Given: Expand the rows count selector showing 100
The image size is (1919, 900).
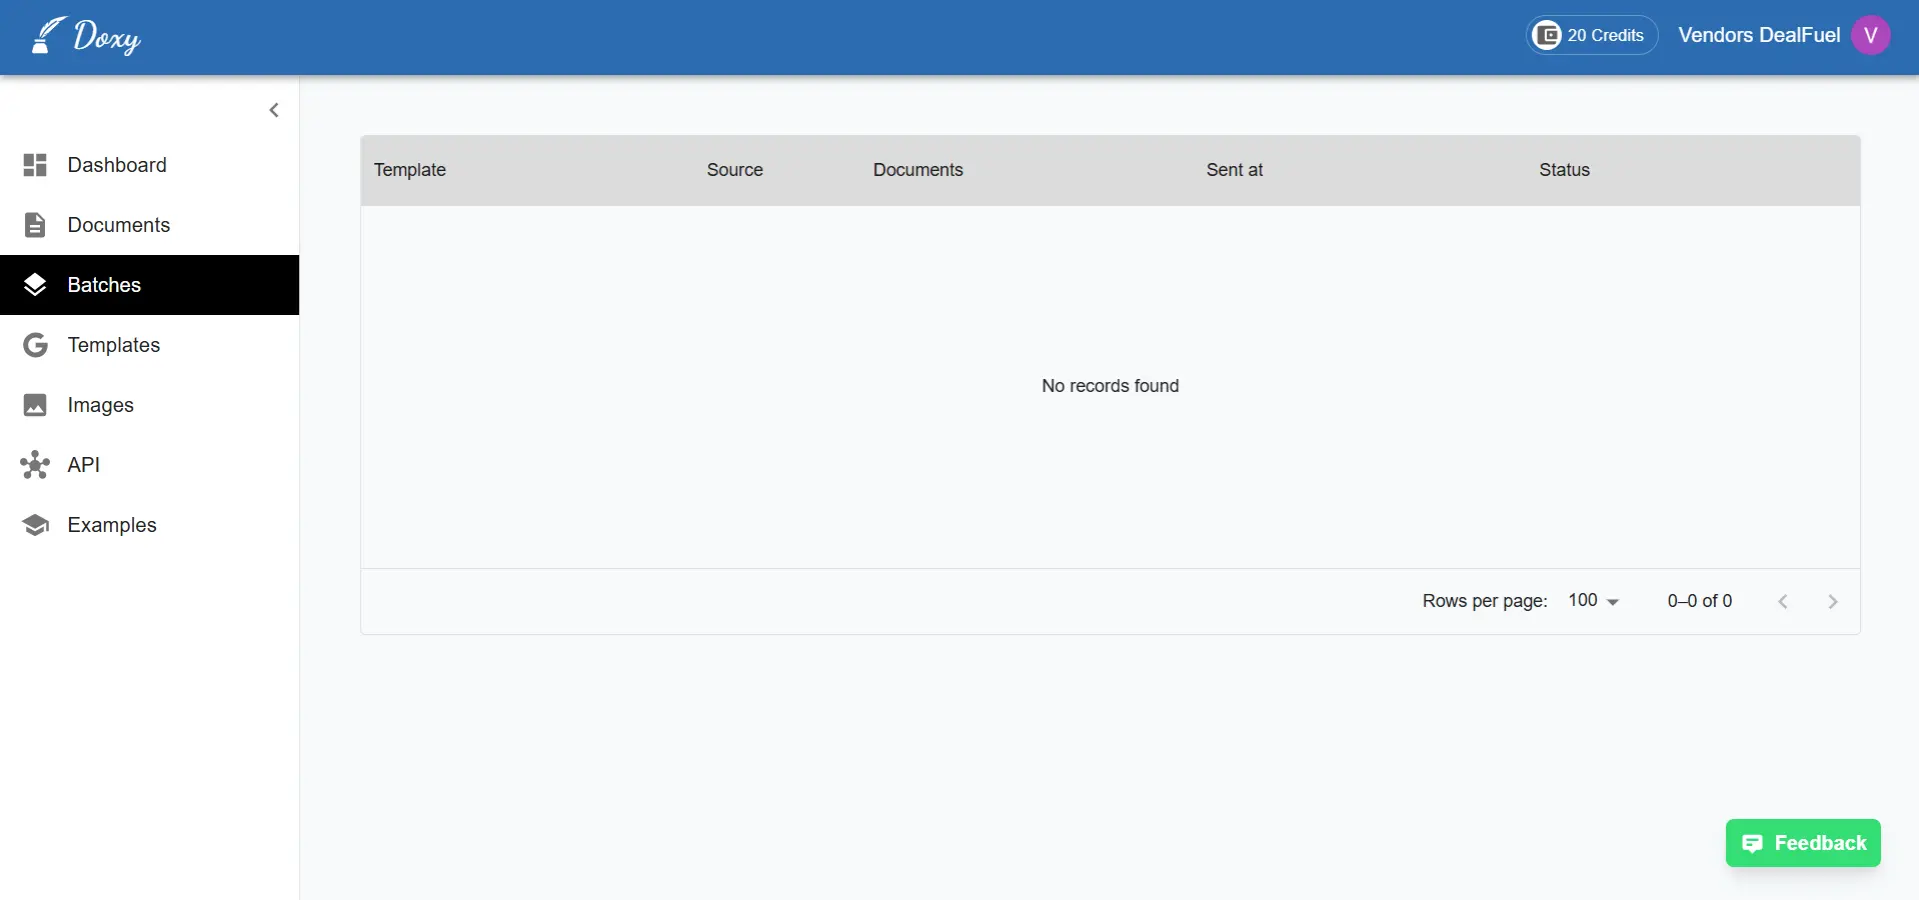Looking at the screenshot, I should click(x=1592, y=600).
